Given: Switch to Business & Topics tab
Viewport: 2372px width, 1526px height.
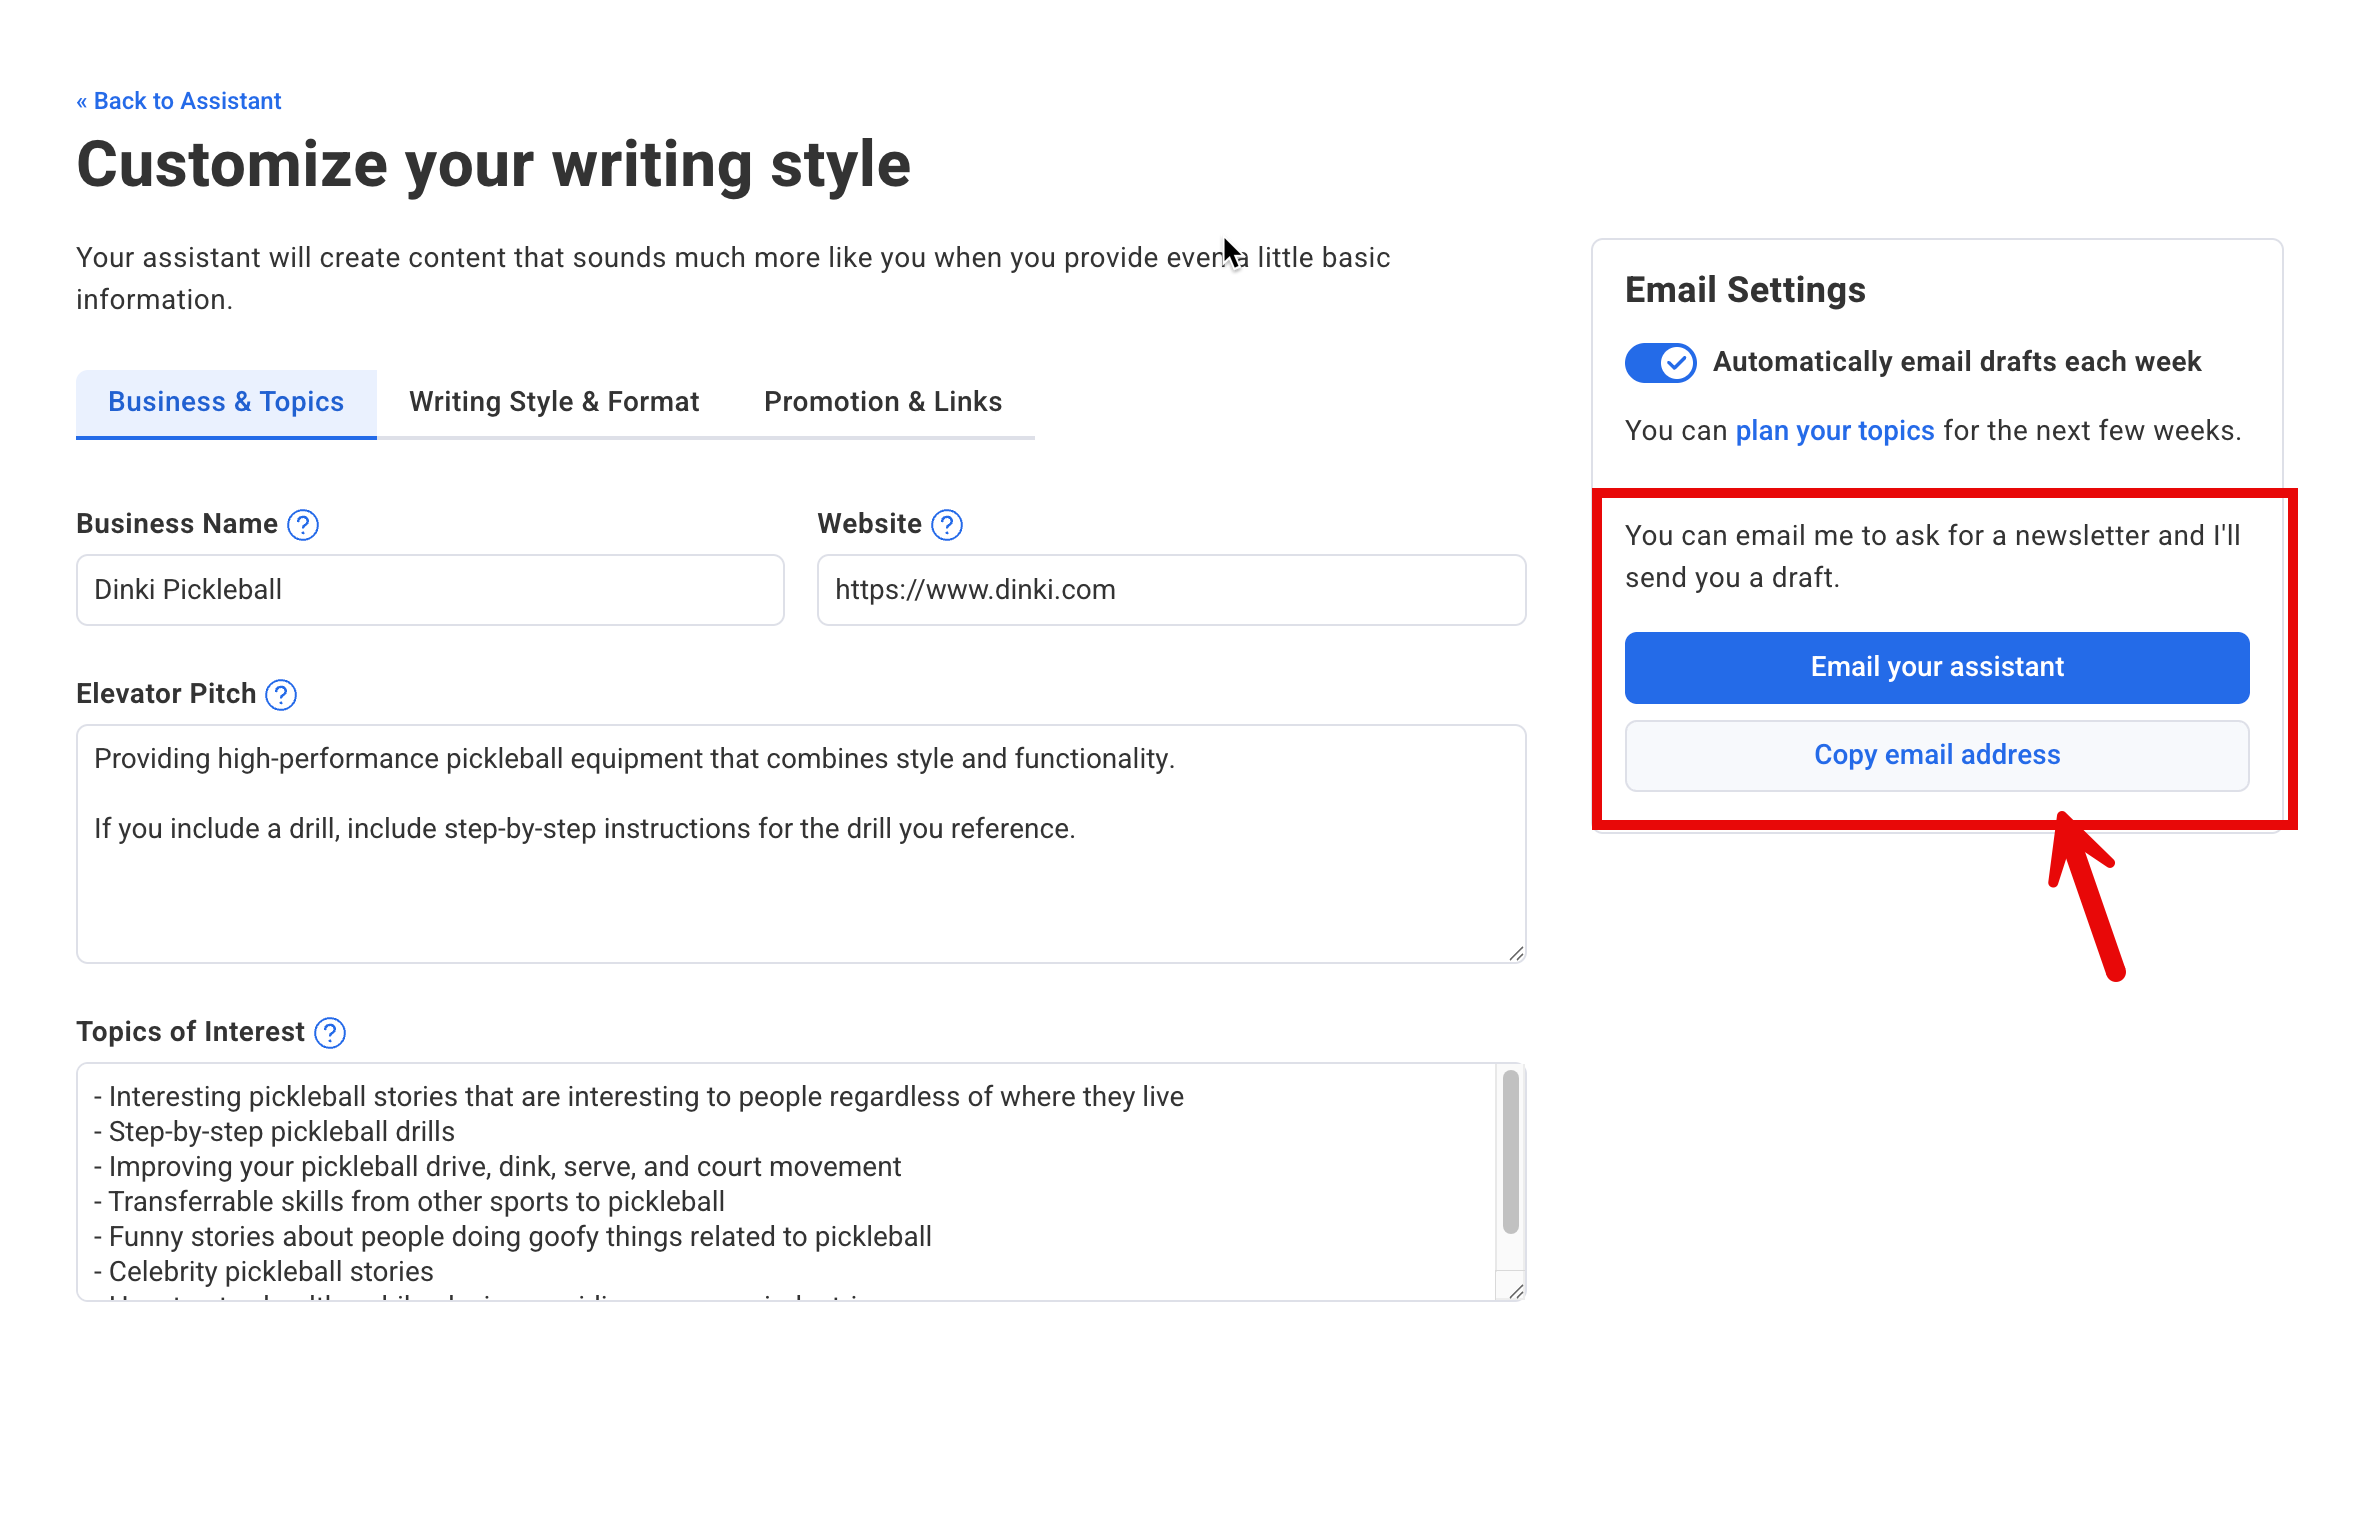Looking at the screenshot, I should [226, 402].
